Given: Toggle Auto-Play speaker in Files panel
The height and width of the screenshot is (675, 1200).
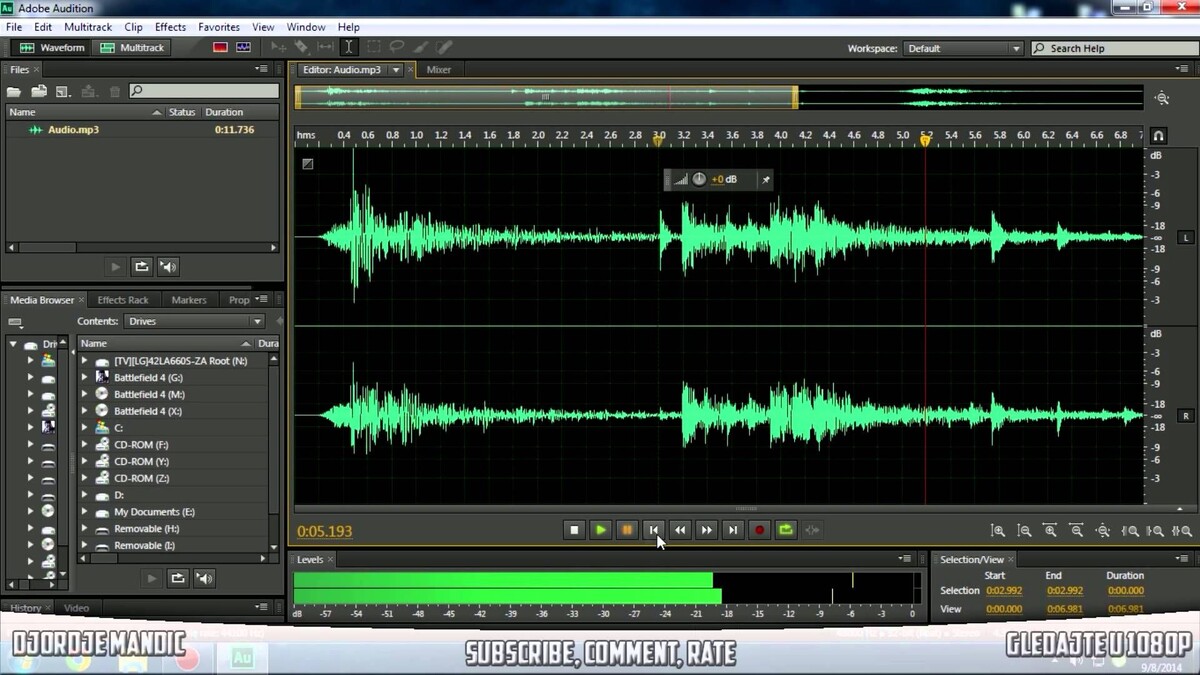Looking at the screenshot, I should (x=168, y=266).
